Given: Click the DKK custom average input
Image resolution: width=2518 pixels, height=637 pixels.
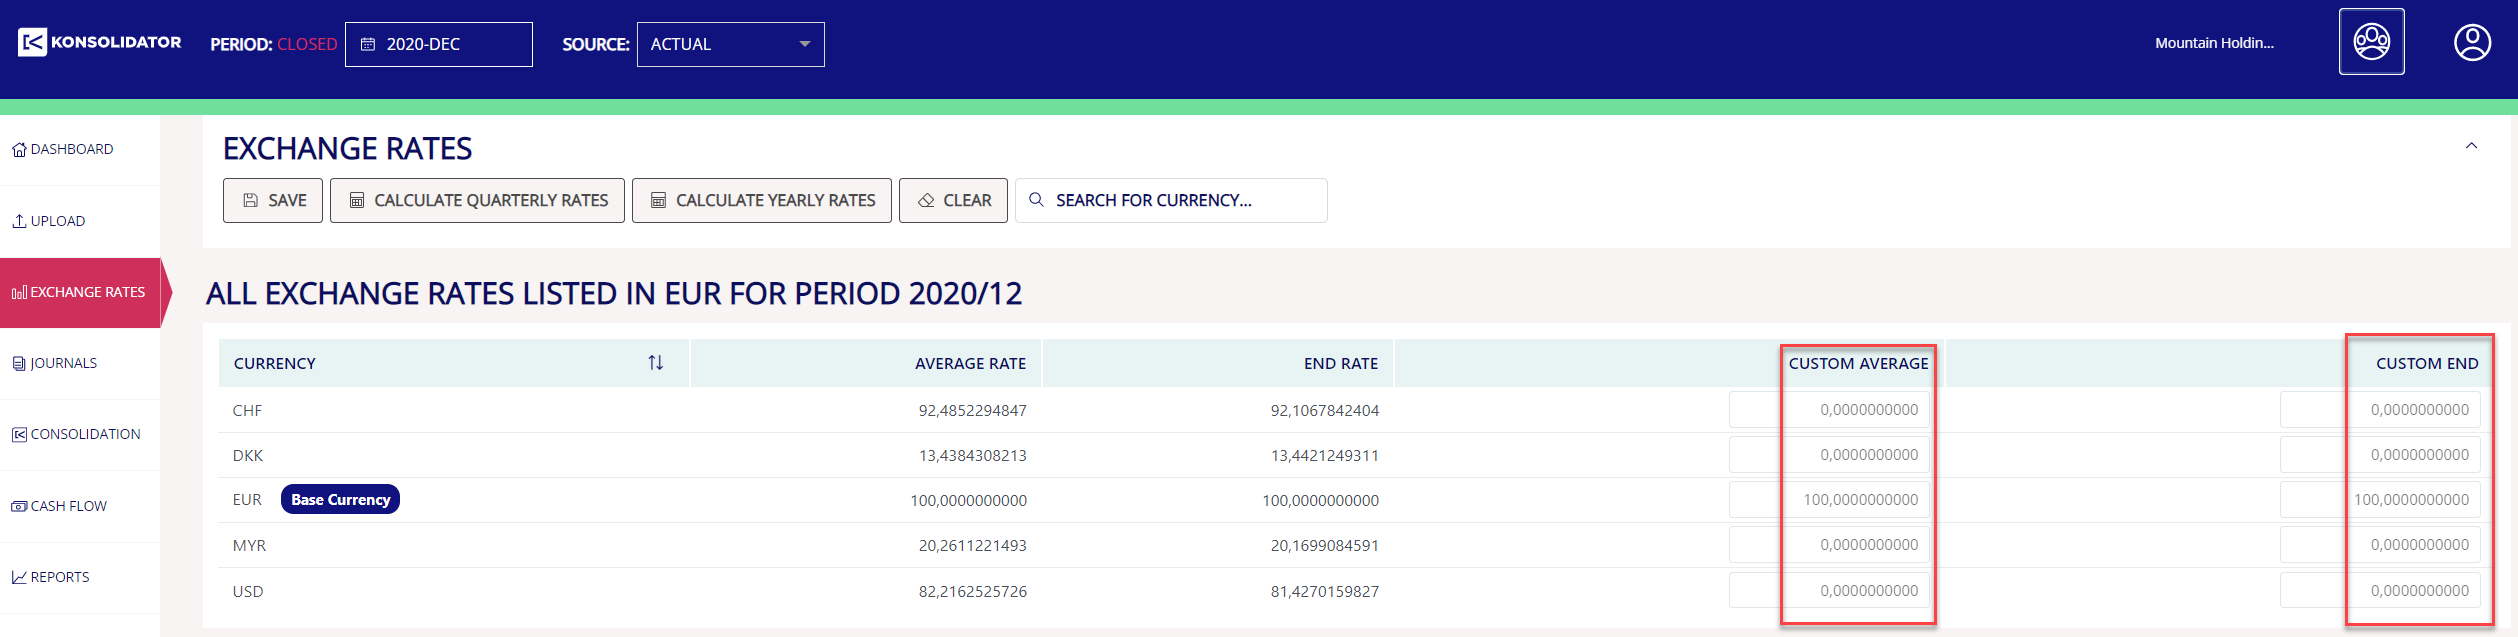Looking at the screenshot, I should (x=1829, y=455).
